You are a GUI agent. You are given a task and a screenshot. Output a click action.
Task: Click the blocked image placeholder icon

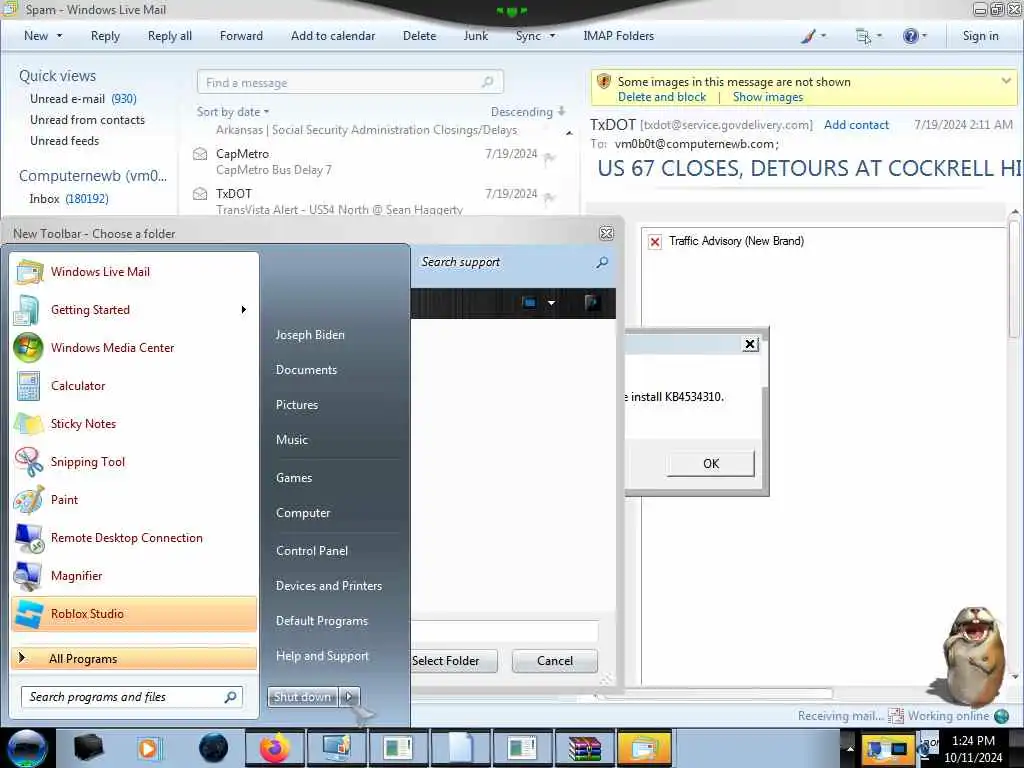pyautogui.click(x=654, y=242)
